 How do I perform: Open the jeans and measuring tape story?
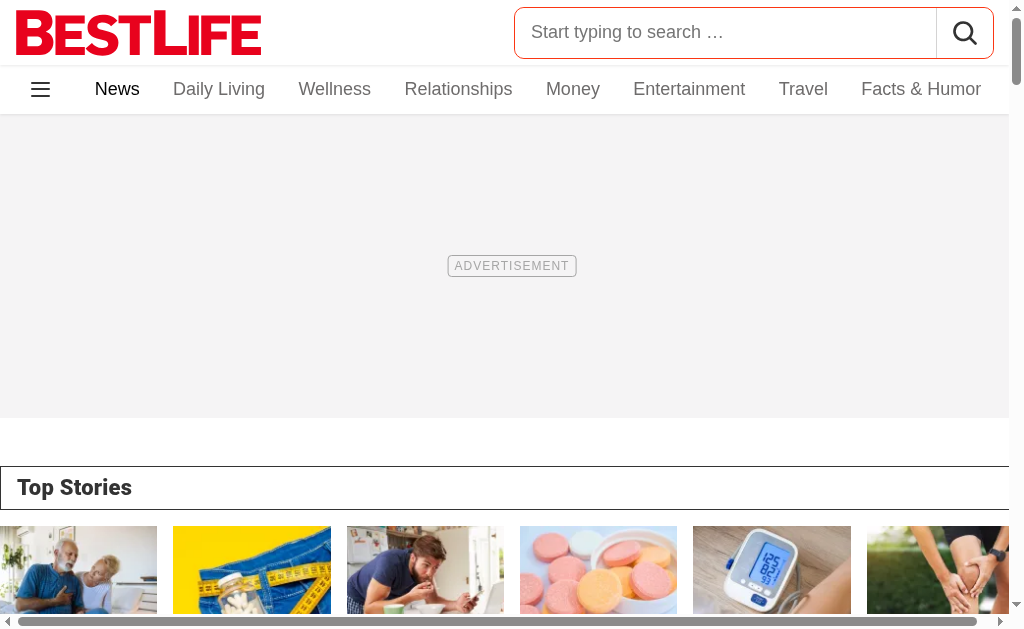pos(252,570)
